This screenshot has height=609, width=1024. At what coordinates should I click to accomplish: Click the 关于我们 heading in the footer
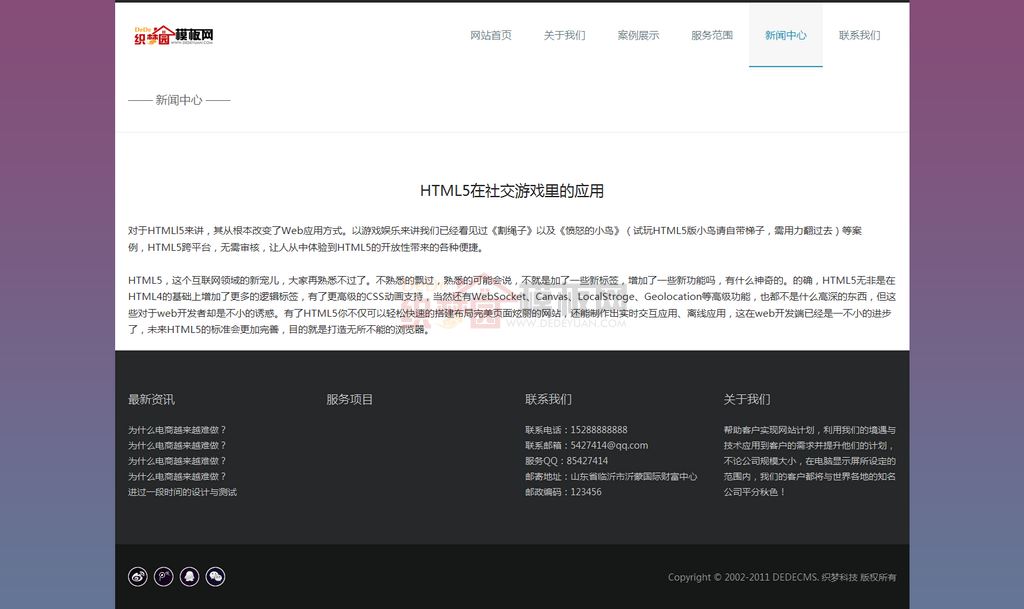(x=747, y=399)
